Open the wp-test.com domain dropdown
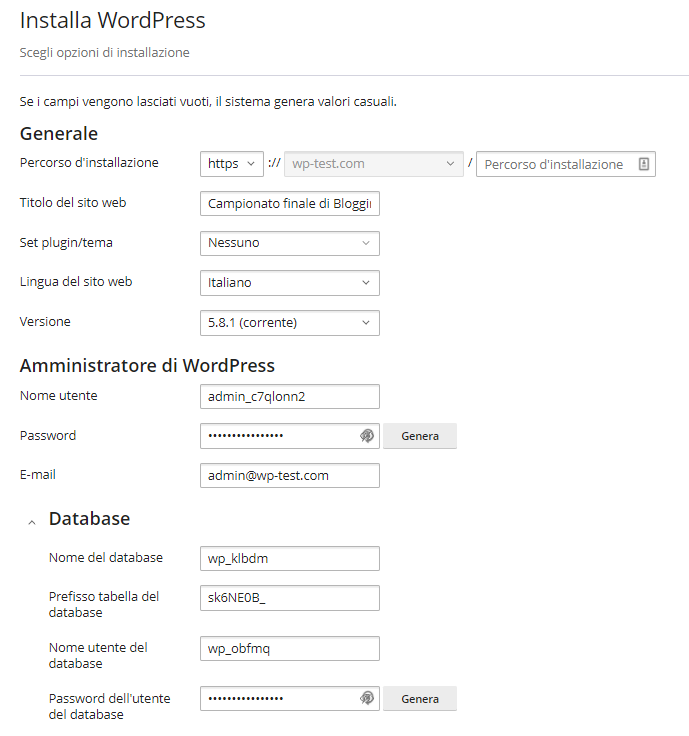The image size is (689, 736). coord(374,164)
